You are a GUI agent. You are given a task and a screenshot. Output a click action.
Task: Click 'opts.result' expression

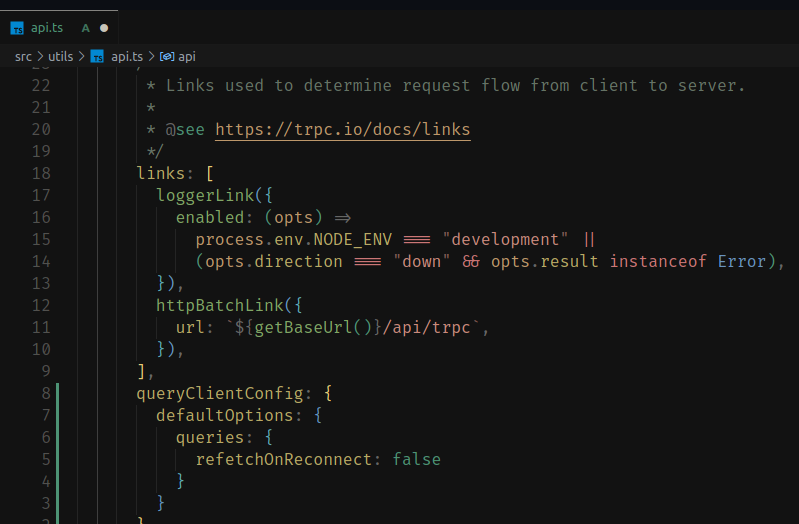544,261
